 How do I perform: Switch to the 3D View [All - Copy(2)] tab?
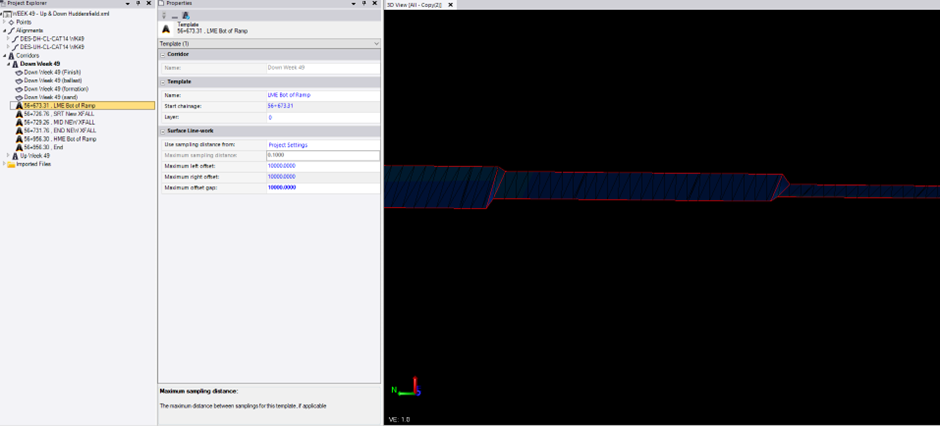point(415,5)
